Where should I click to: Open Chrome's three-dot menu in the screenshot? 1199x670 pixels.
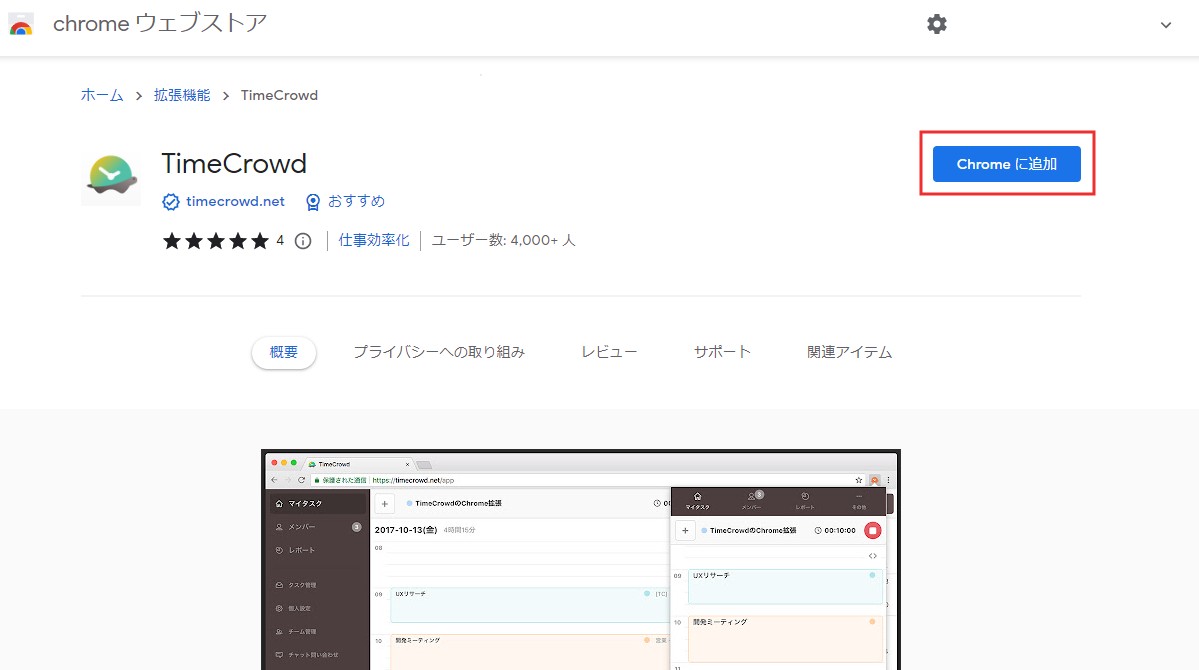pos(888,480)
